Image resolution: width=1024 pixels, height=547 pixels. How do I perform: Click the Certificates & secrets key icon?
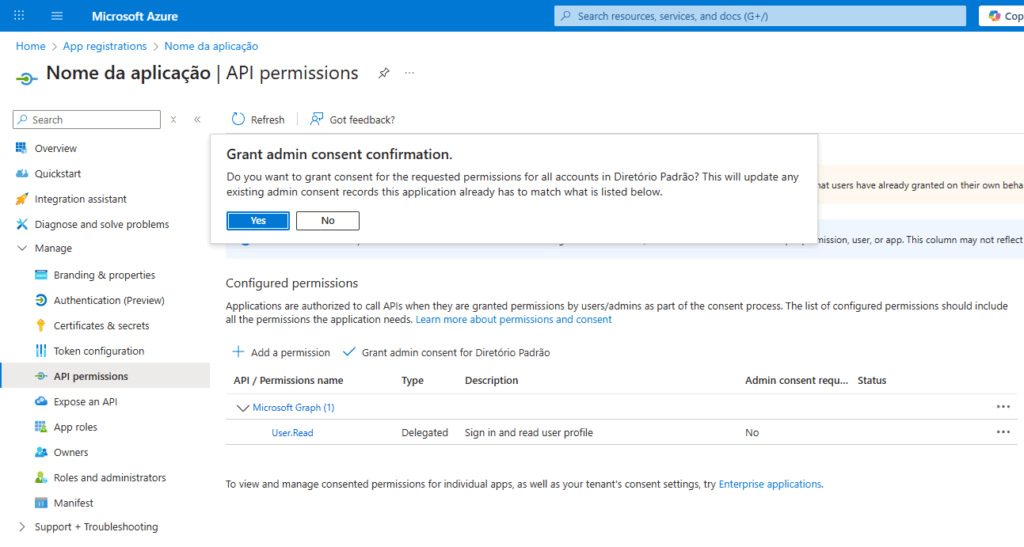click(x=40, y=325)
